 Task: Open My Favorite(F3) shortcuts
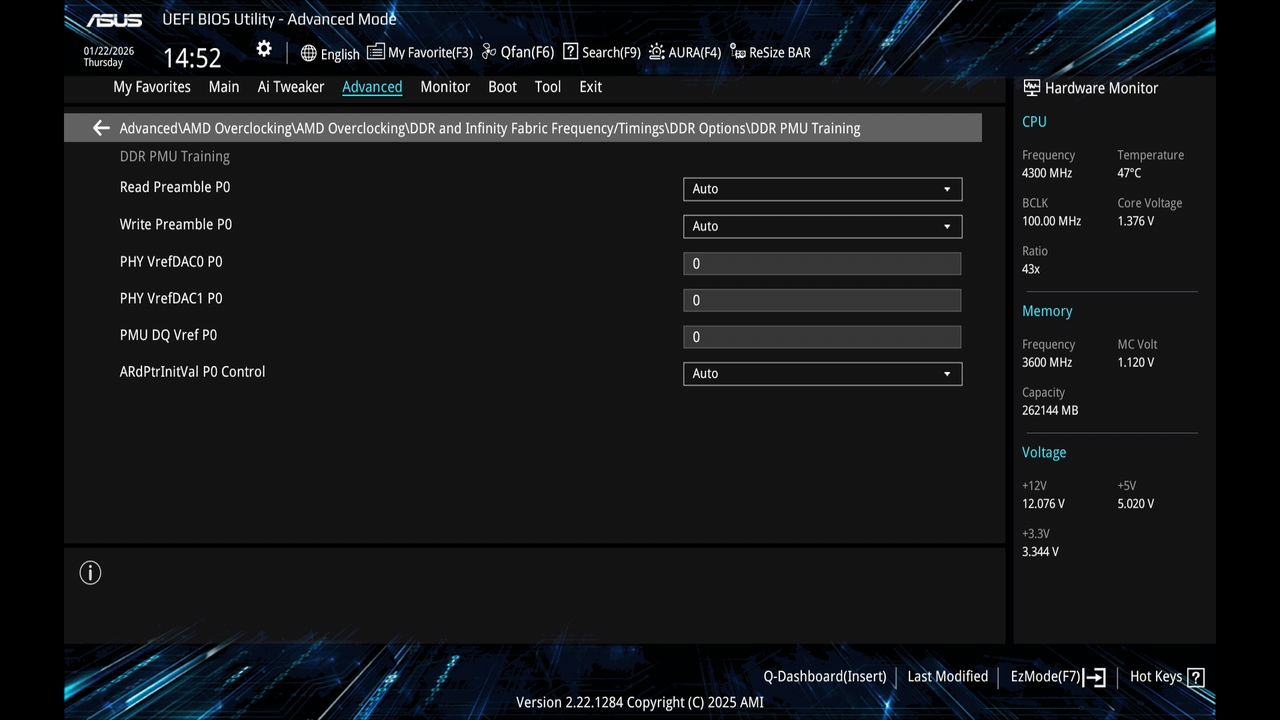tap(419, 52)
